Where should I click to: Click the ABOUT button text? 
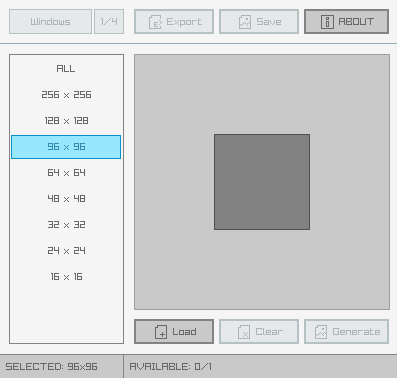356,22
